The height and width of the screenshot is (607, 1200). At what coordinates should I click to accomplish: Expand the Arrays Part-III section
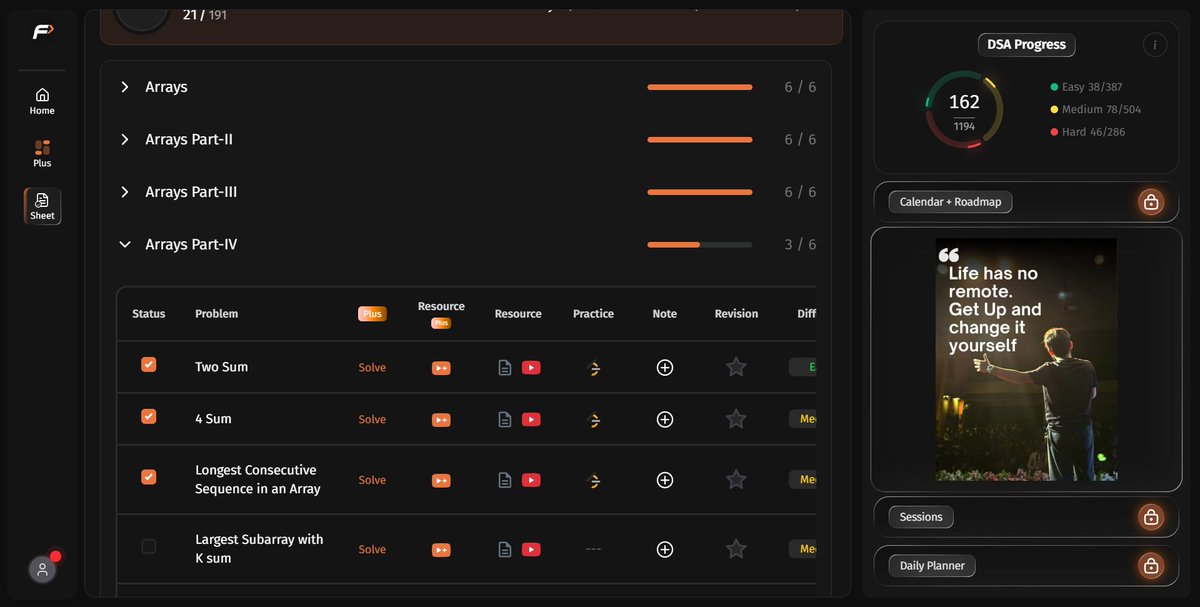click(125, 192)
